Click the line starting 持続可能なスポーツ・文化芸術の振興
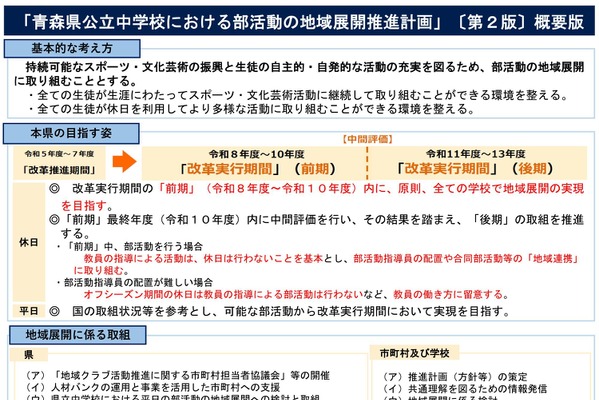Screen dimensions: 599x400 [x=304, y=67]
